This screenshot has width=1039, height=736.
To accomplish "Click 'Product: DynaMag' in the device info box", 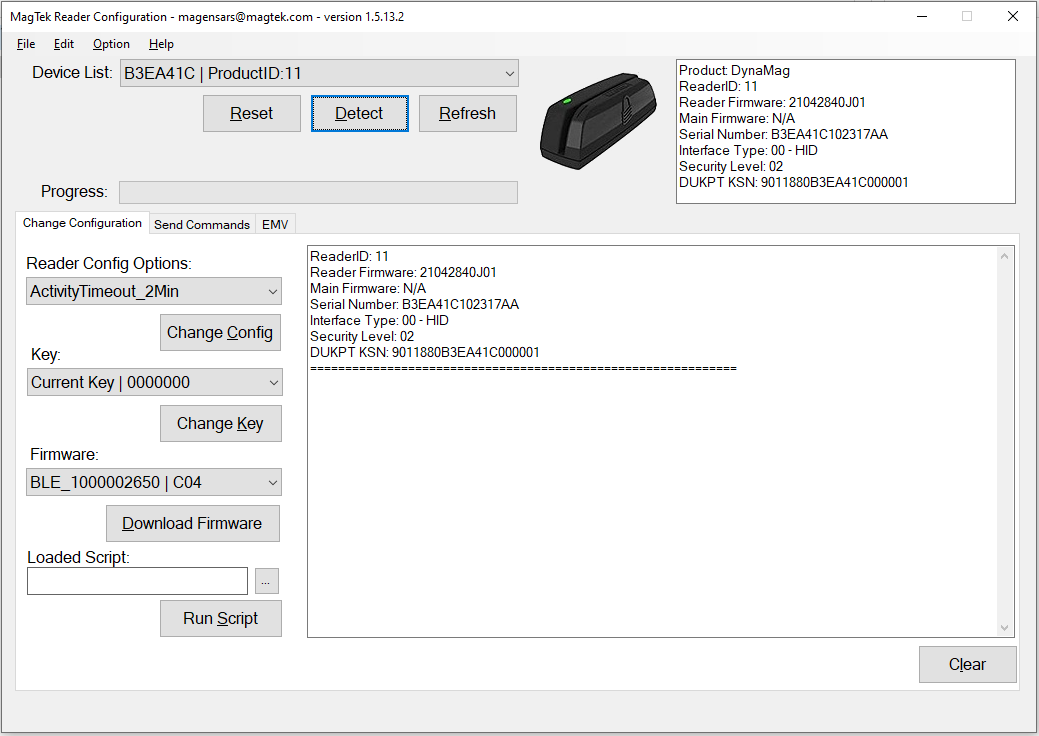I will click(734, 70).
